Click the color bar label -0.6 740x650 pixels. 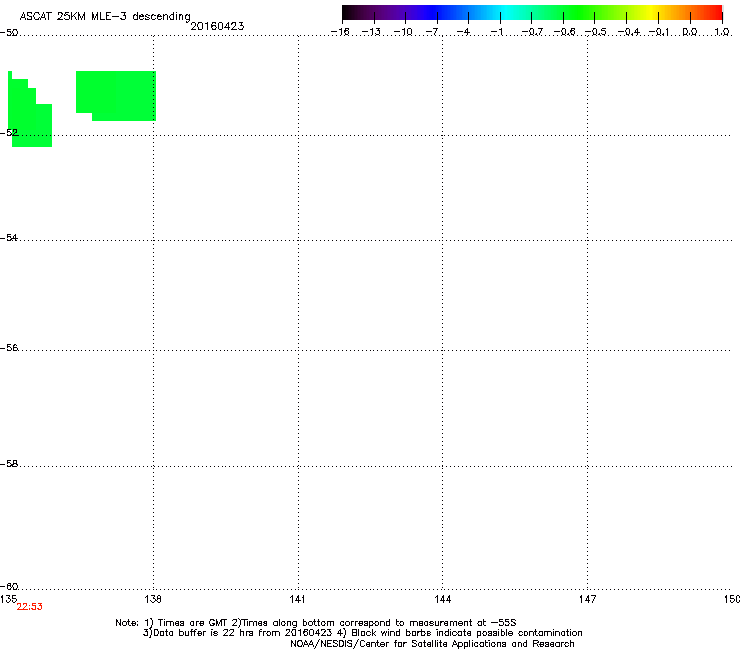click(x=564, y=32)
